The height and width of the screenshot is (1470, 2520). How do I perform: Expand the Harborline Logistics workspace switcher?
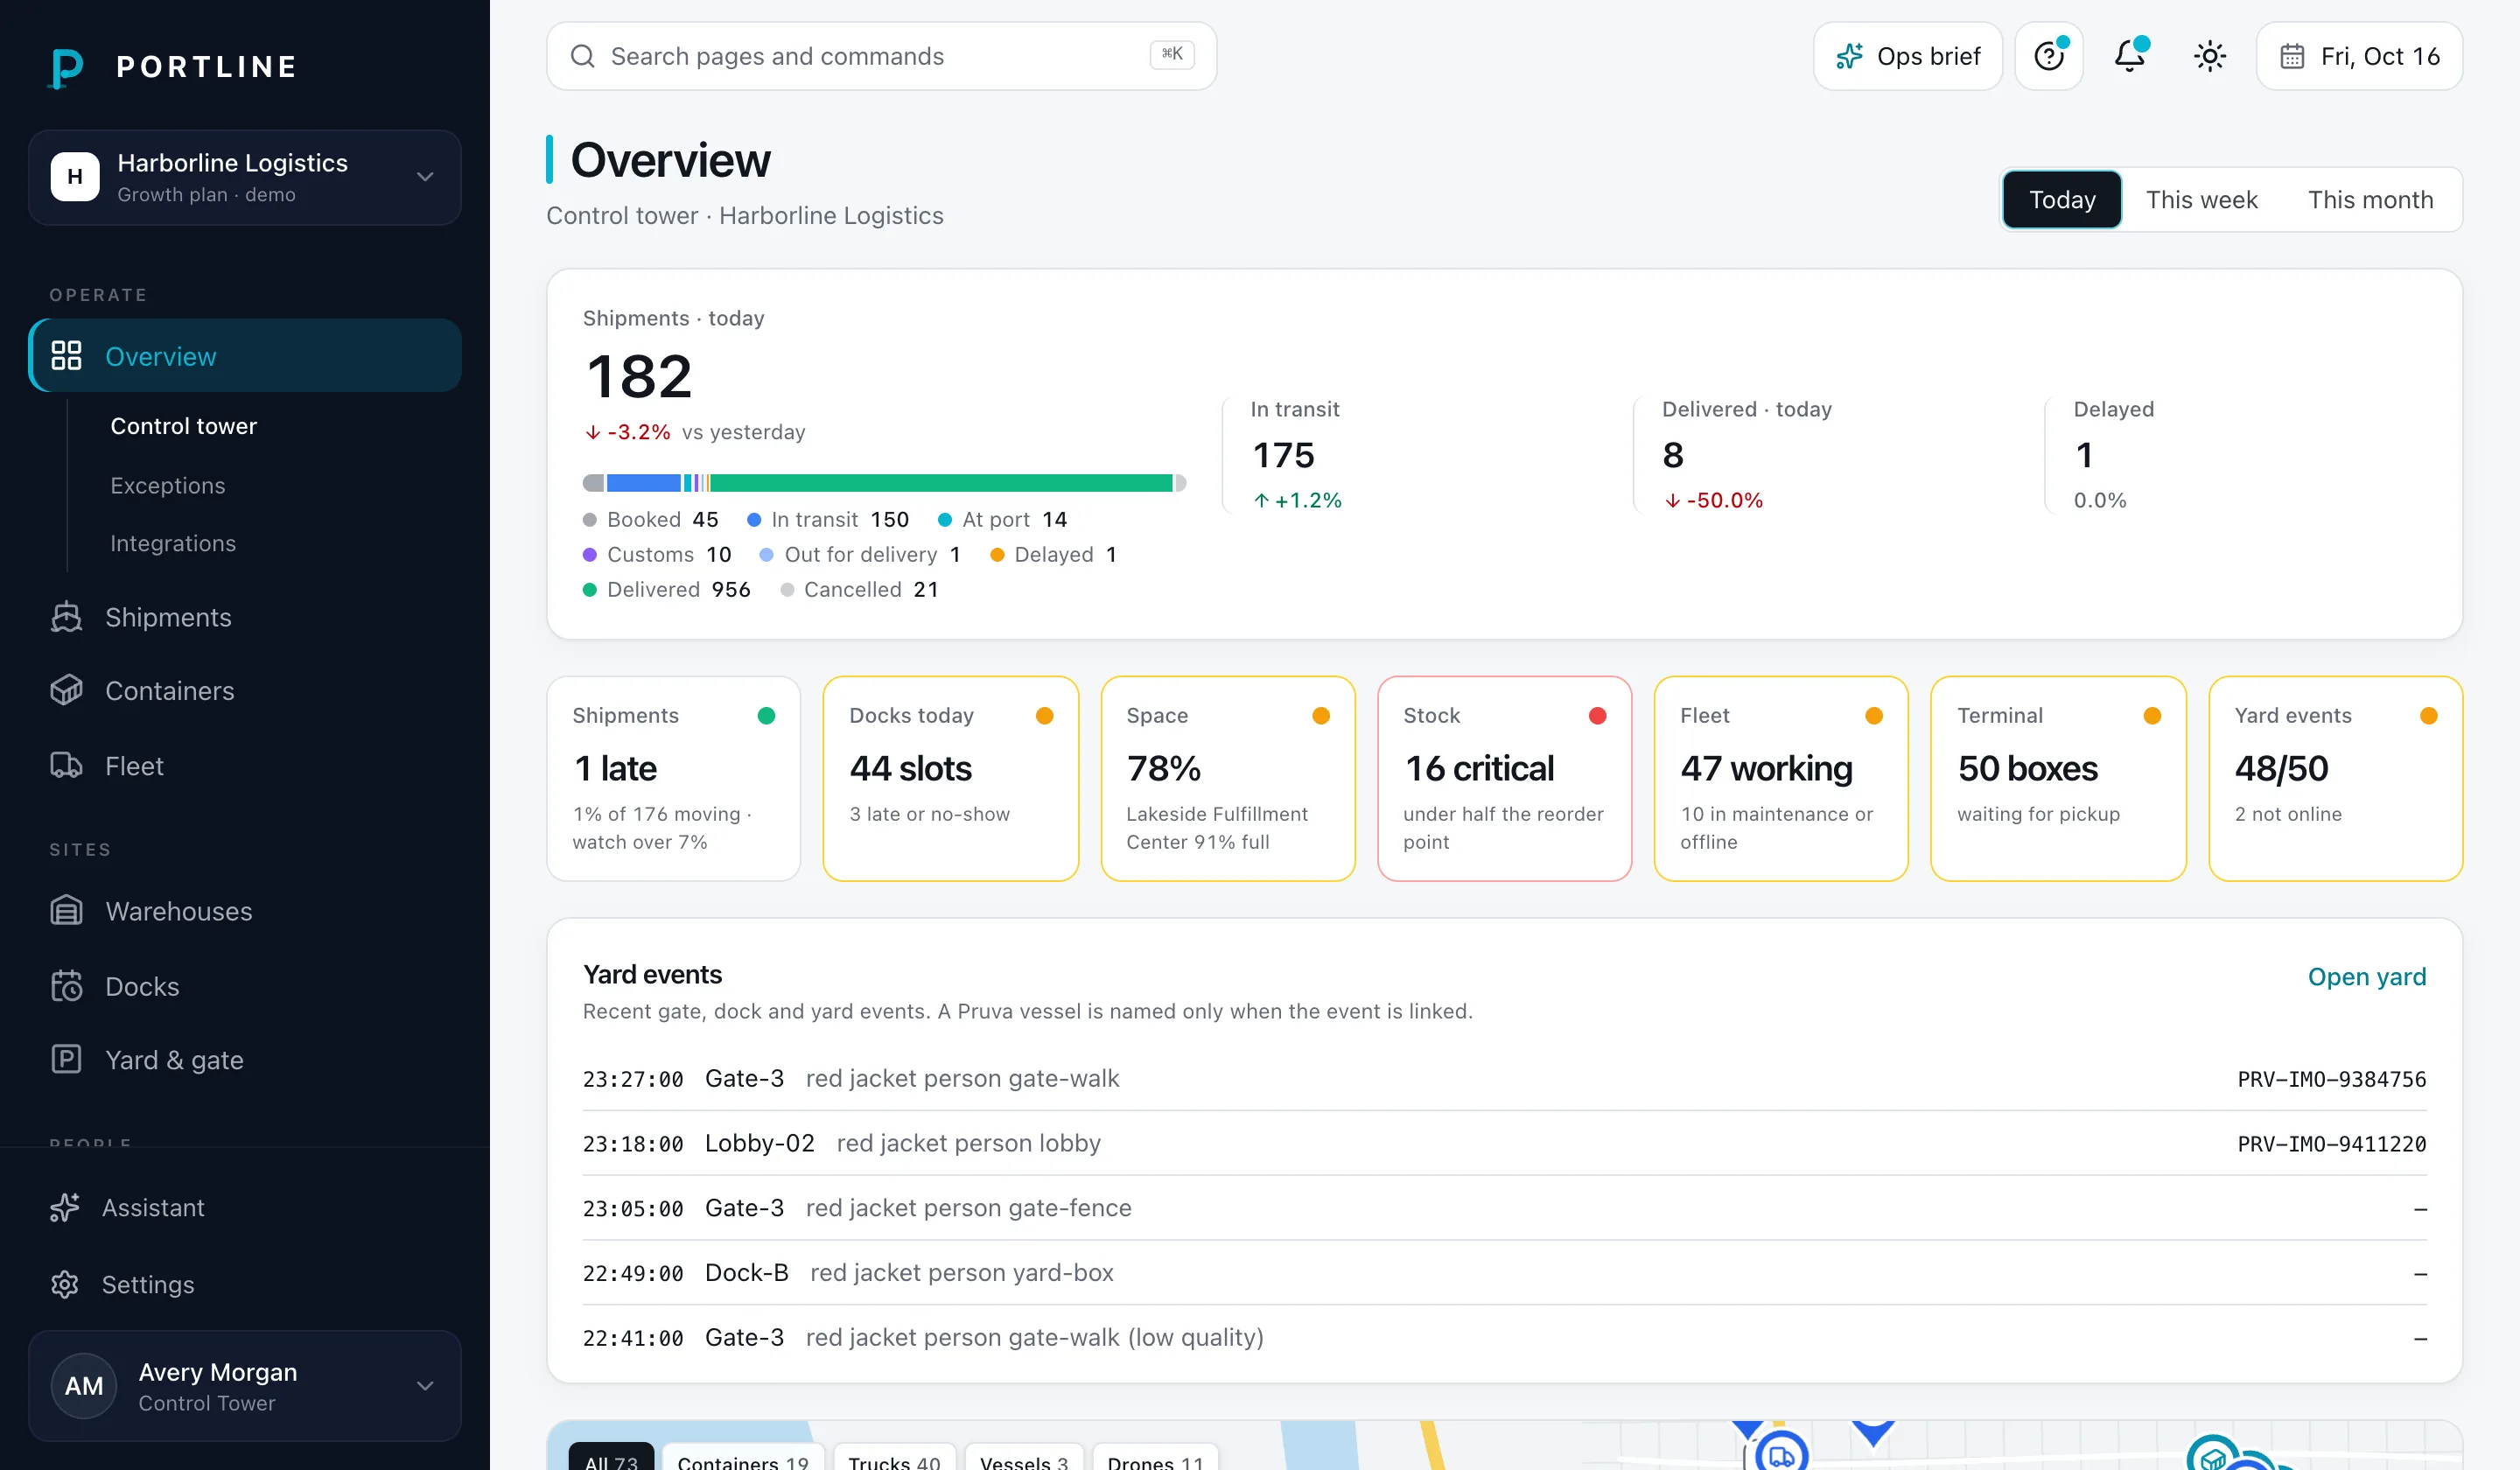[245, 177]
